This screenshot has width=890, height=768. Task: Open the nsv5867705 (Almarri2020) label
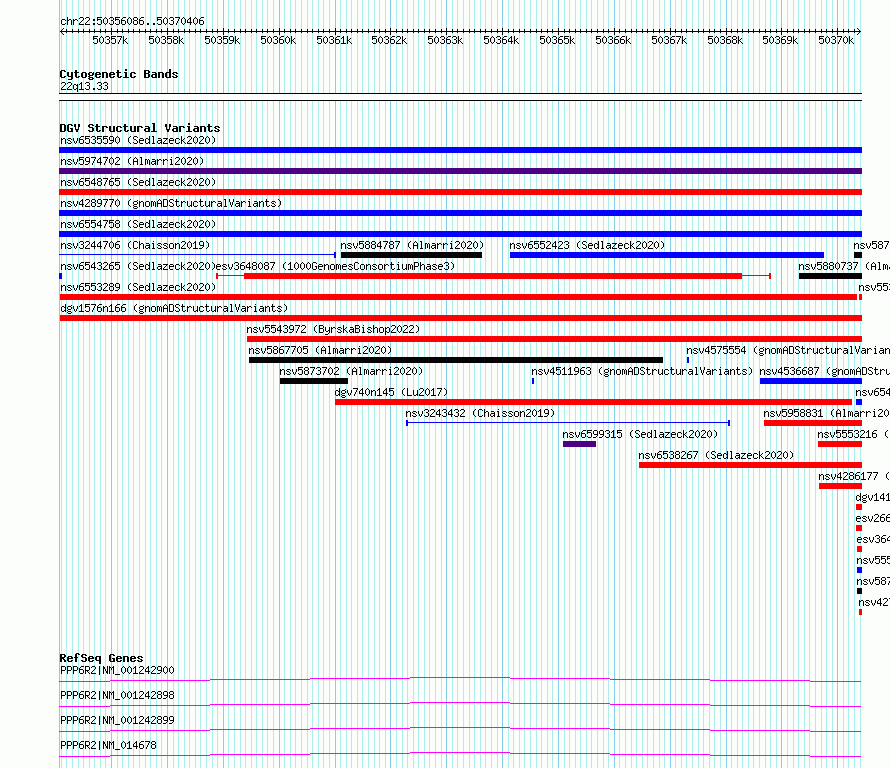coord(320,350)
